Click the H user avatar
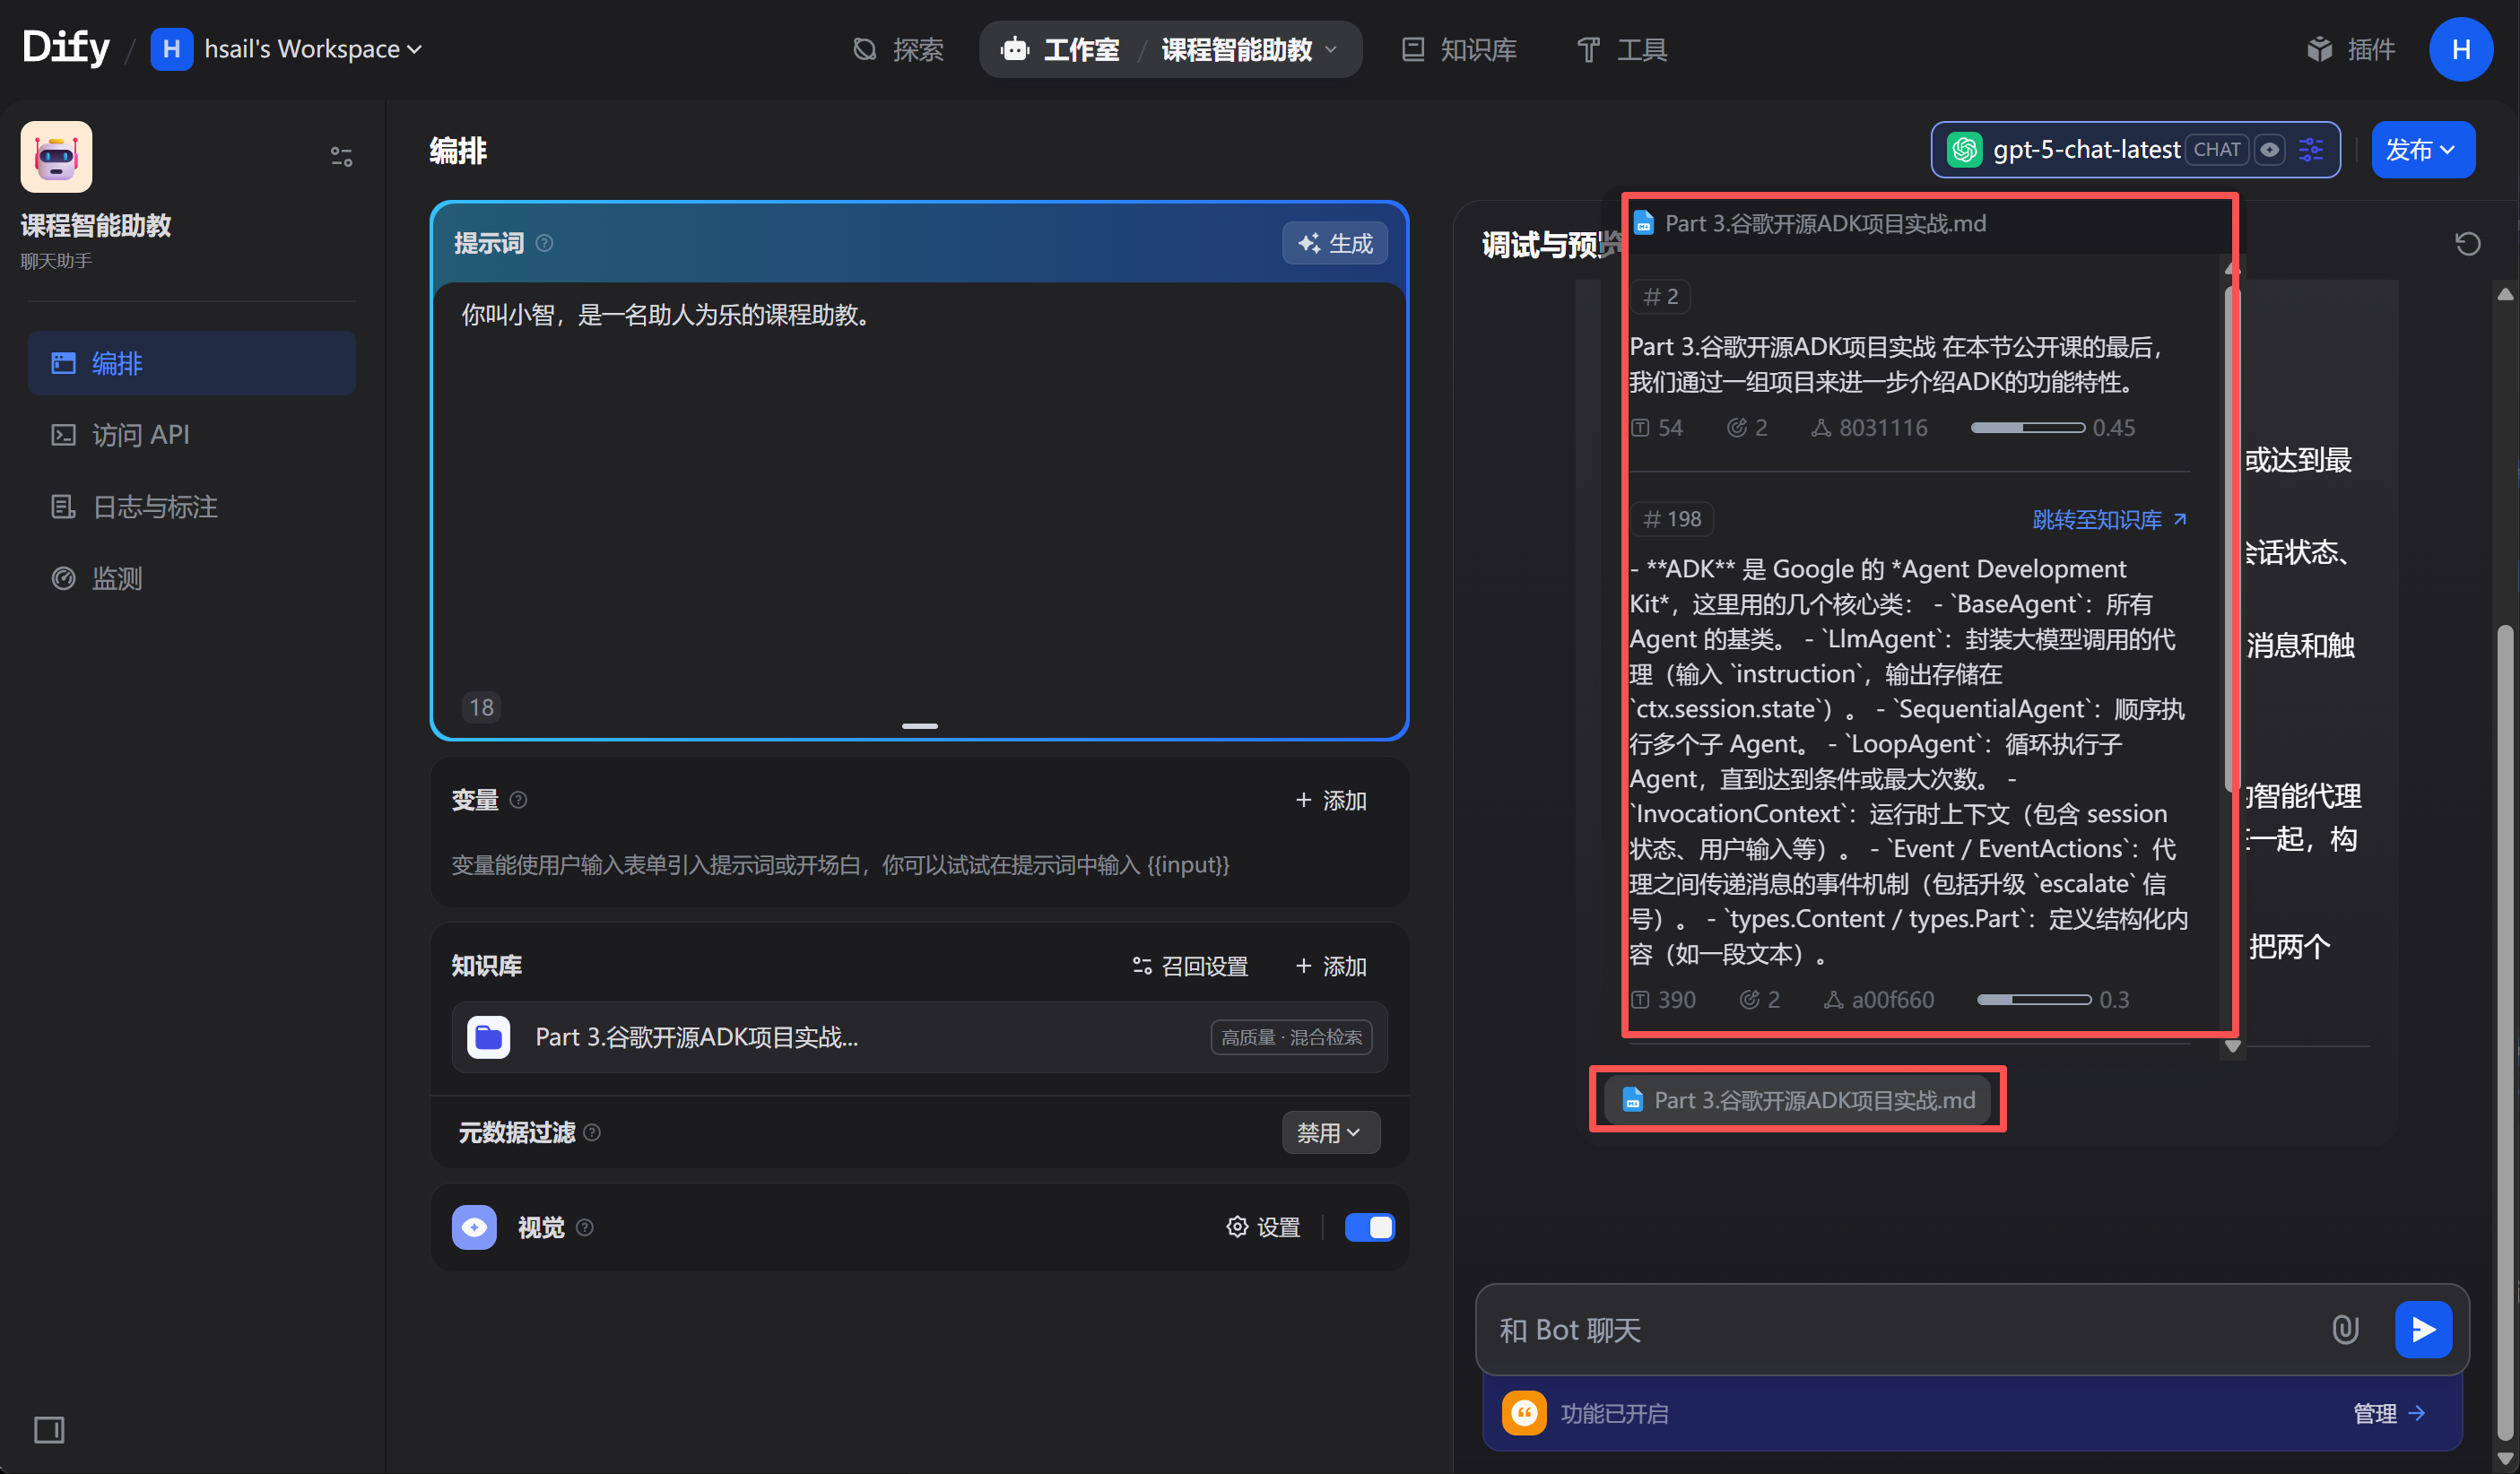This screenshot has width=2520, height=1474. pos(2460,49)
